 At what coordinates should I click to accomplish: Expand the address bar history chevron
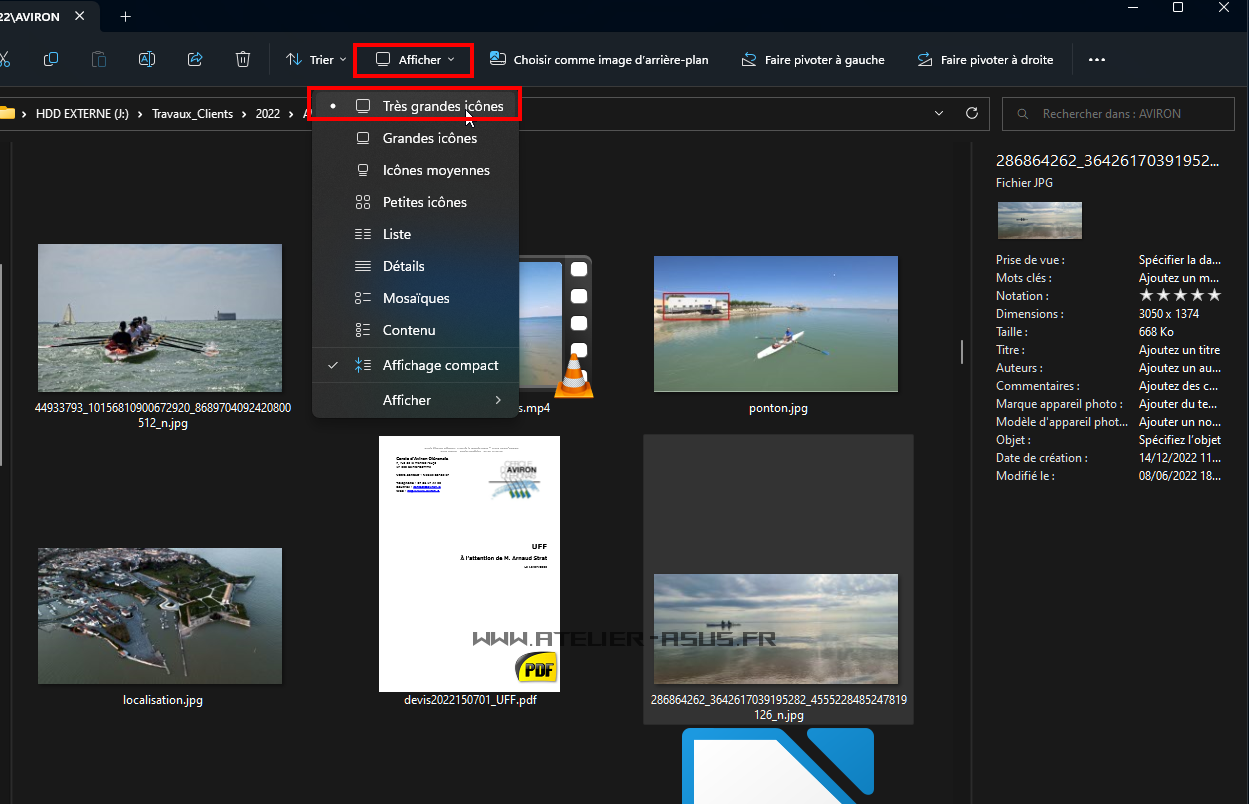(x=939, y=114)
